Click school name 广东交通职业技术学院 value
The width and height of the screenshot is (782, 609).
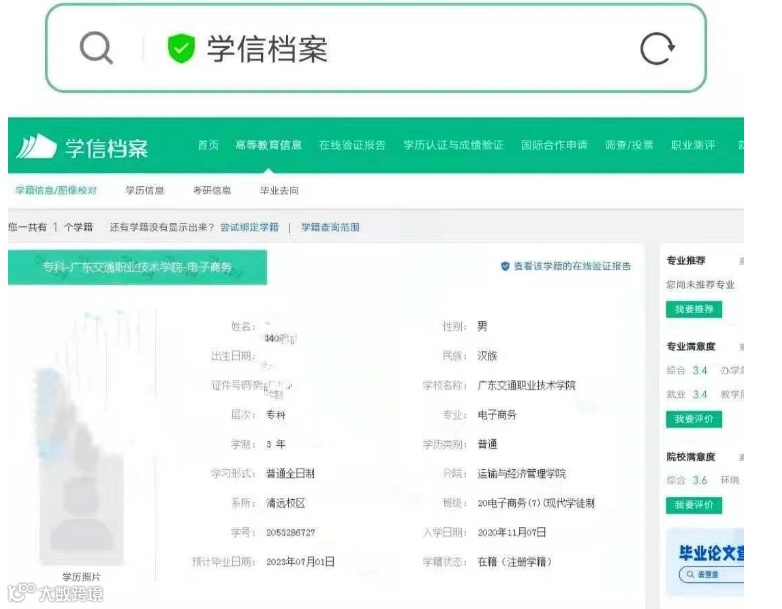[x=527, y=385]
